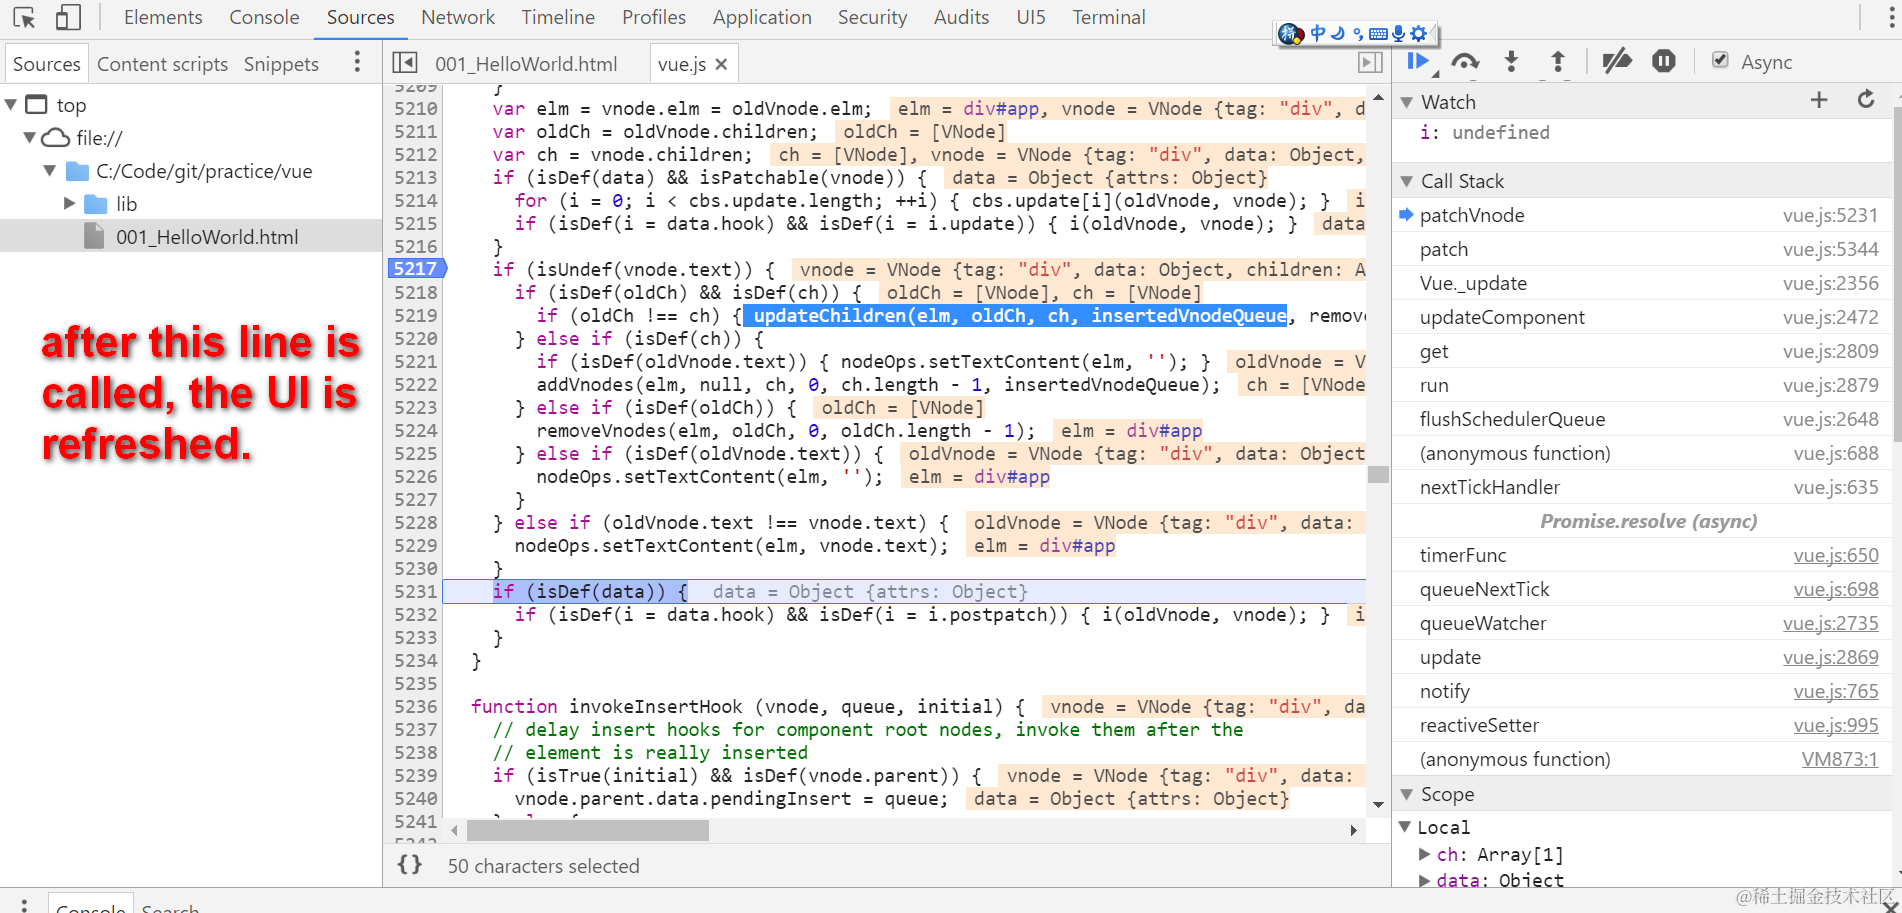Click the editor vertical scrollbar thumb

tap(1378, 474)
